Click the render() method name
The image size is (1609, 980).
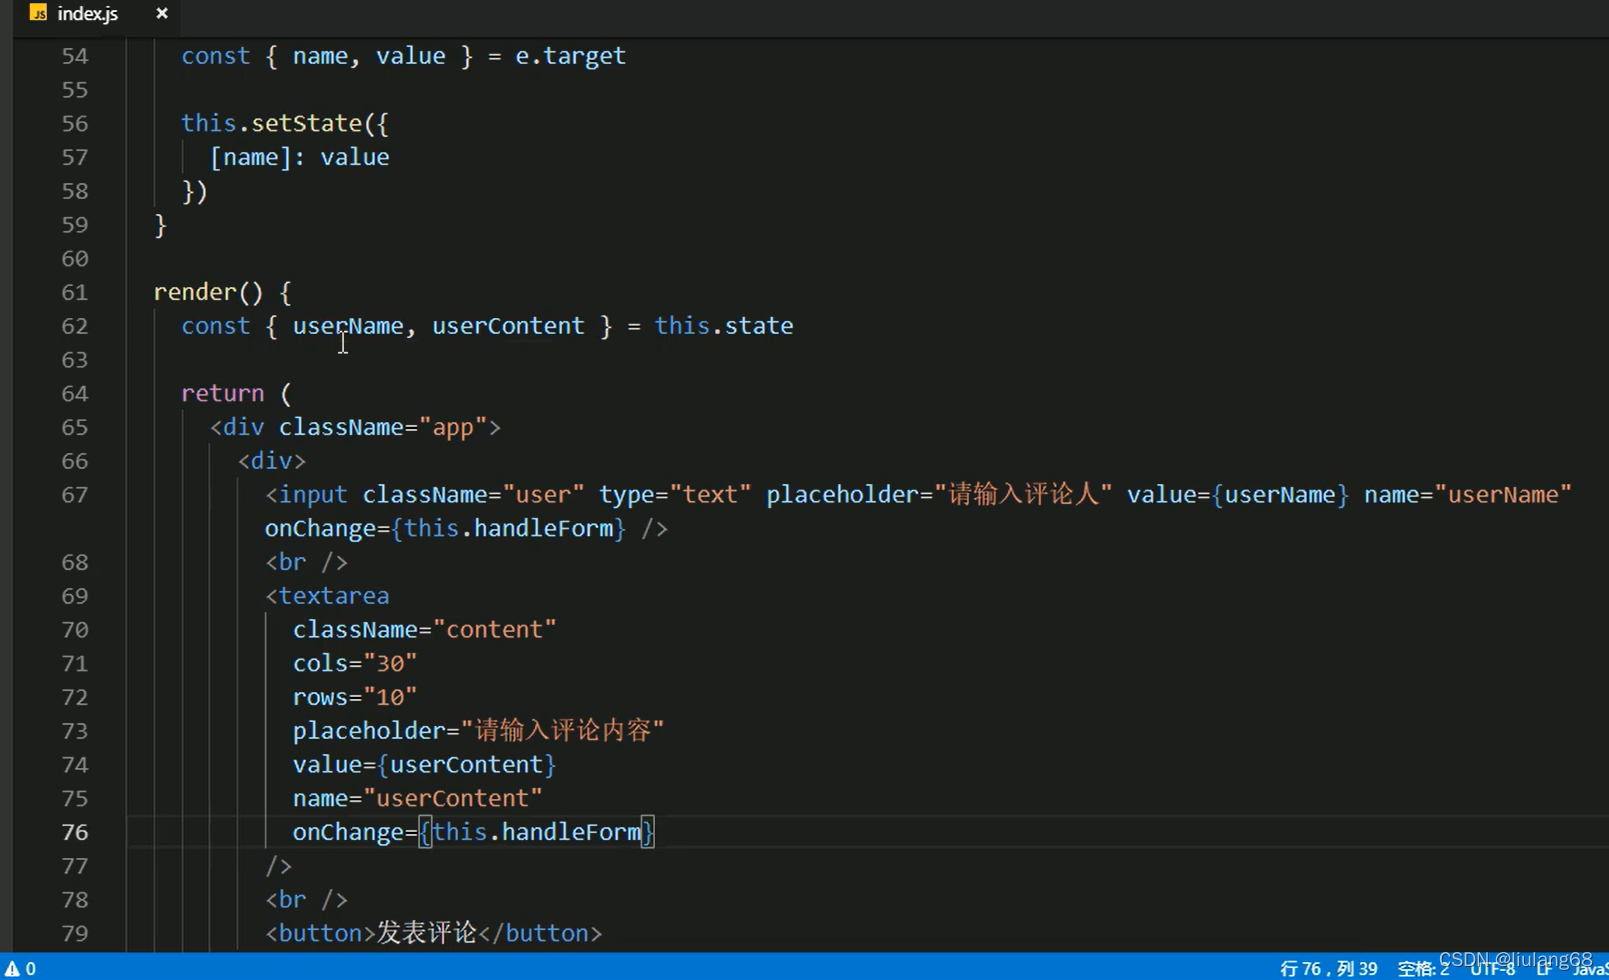click(x=194, y=292)
